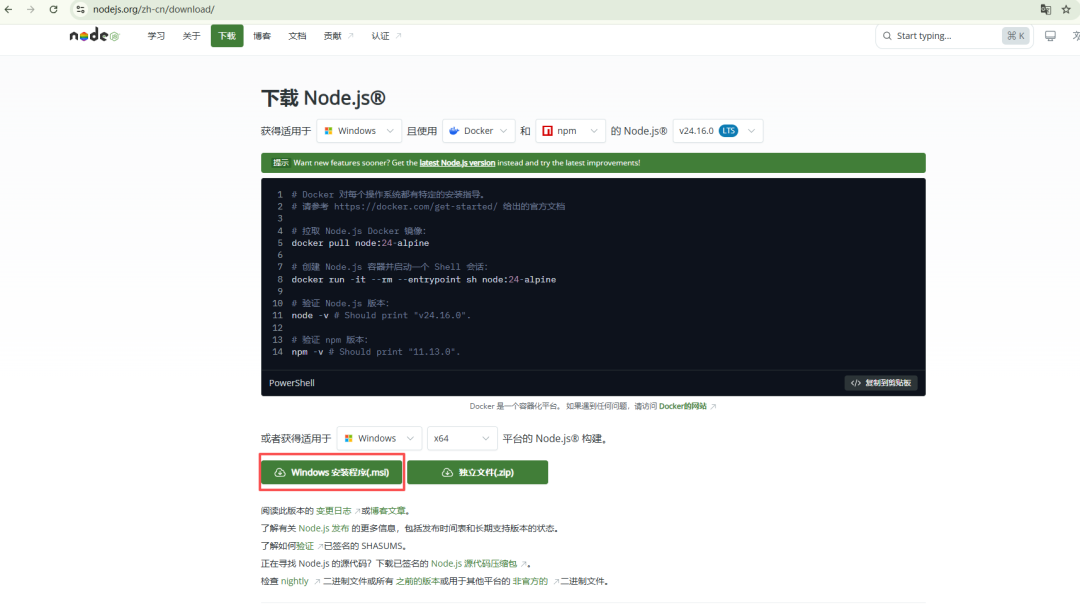This screenshot has width=1080, height=605.
Task: Expand the v24.16.0 LTS version dropdown
Action: tap(718, 131)
